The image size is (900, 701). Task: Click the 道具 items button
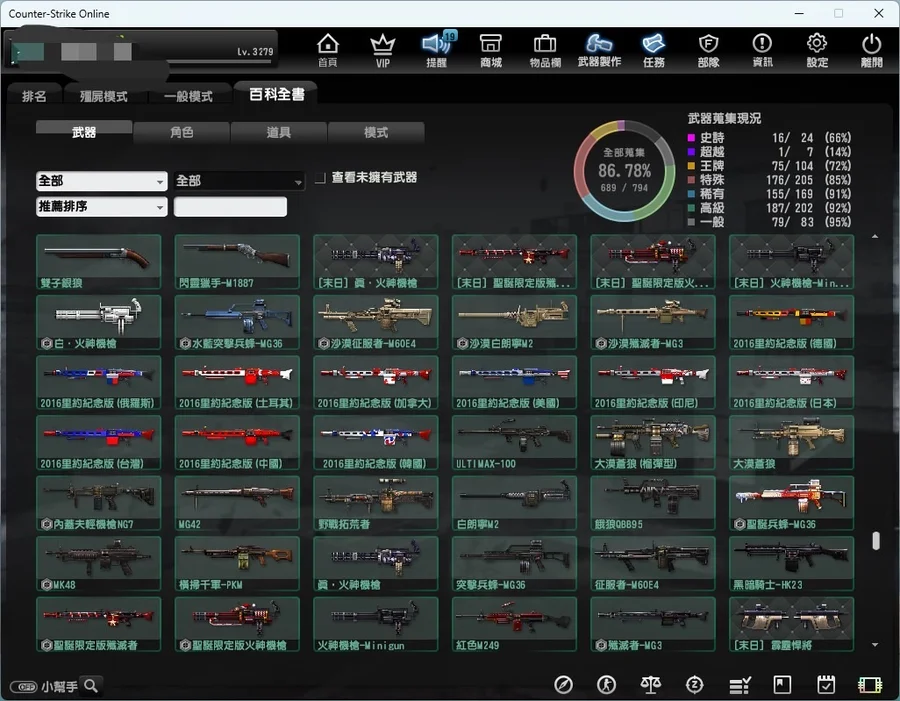(279, 132)
